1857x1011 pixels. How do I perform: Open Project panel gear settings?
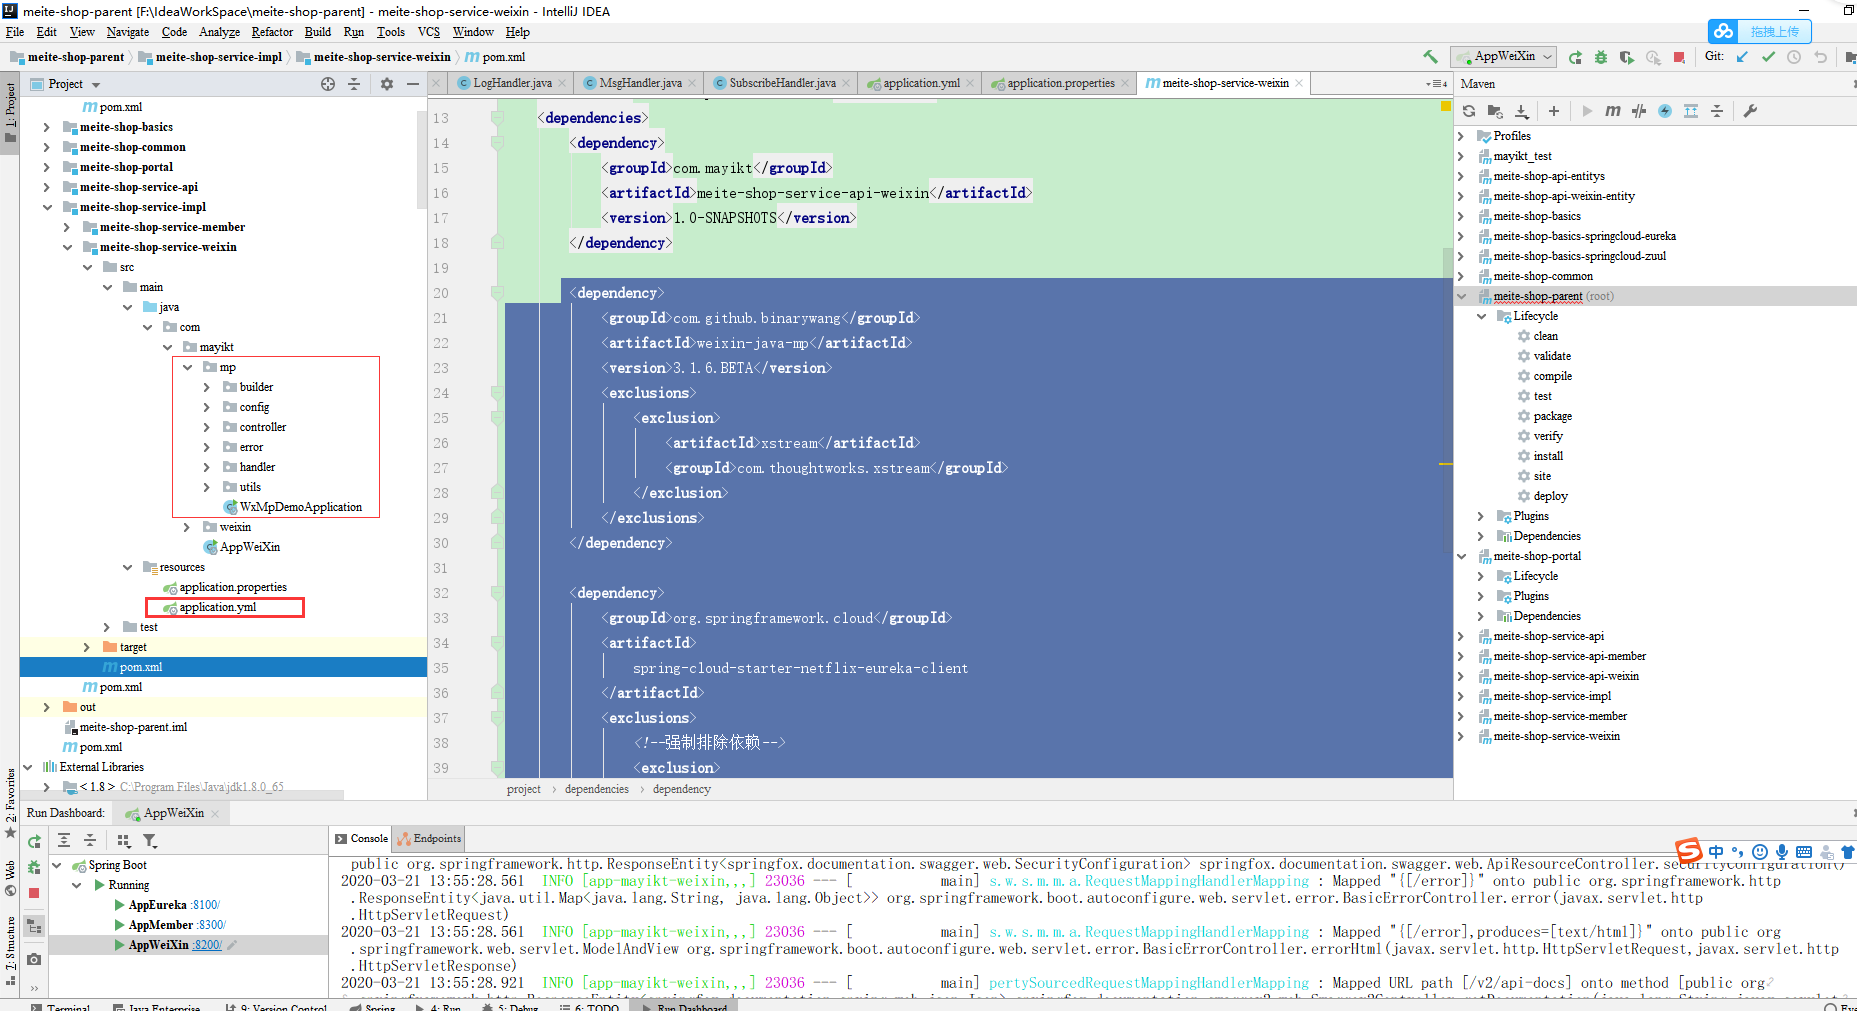point(387,84)
